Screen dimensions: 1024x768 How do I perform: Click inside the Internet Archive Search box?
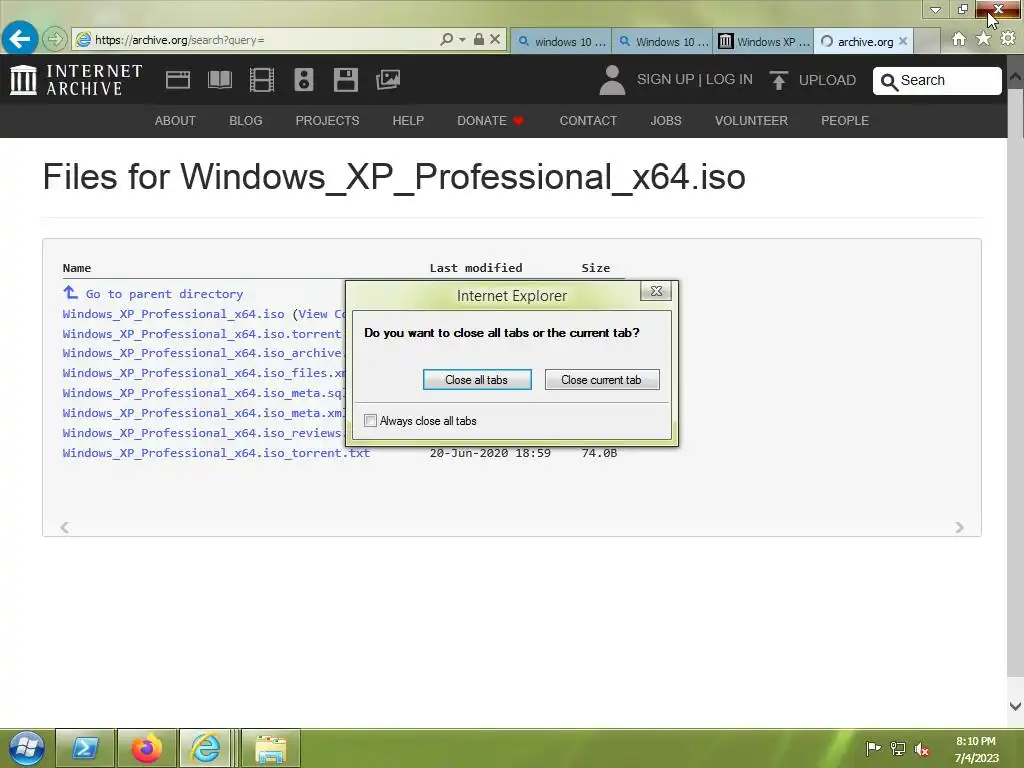click(937, 81)
